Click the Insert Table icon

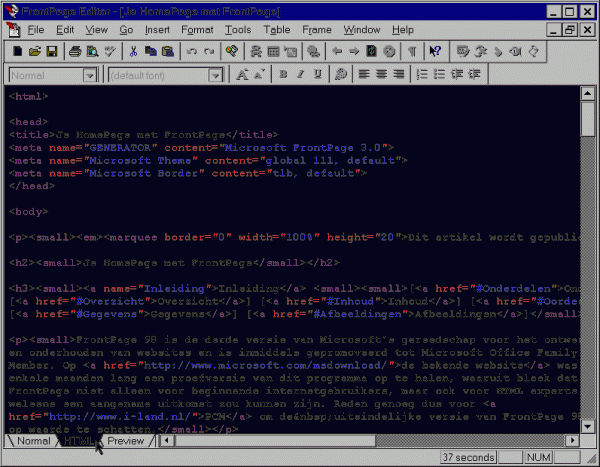pyautogui.click(x=273, y=51)
